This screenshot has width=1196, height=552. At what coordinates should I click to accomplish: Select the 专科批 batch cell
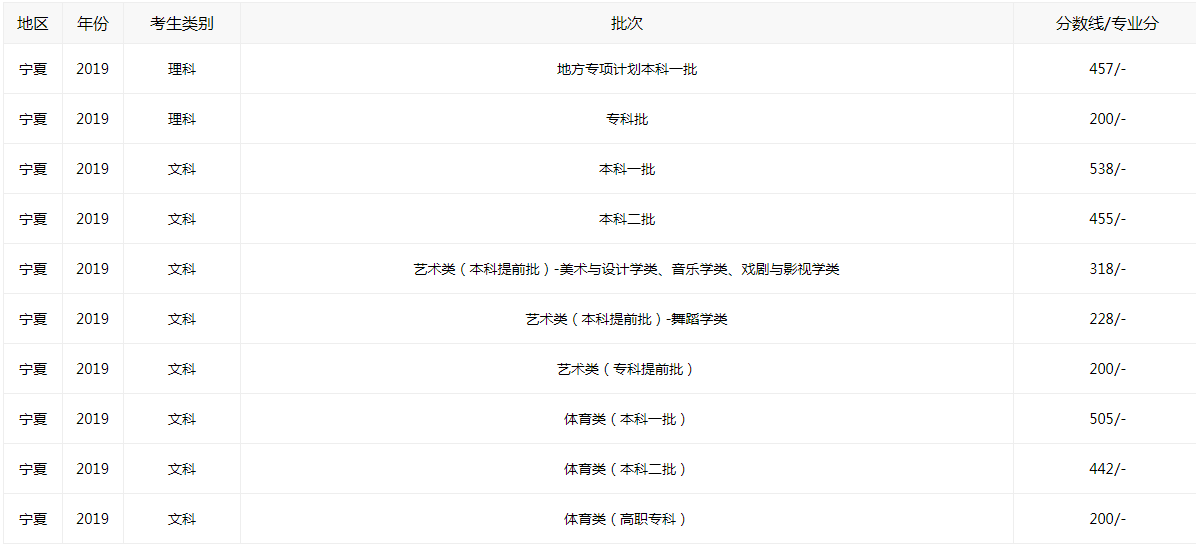click(626, 119)
